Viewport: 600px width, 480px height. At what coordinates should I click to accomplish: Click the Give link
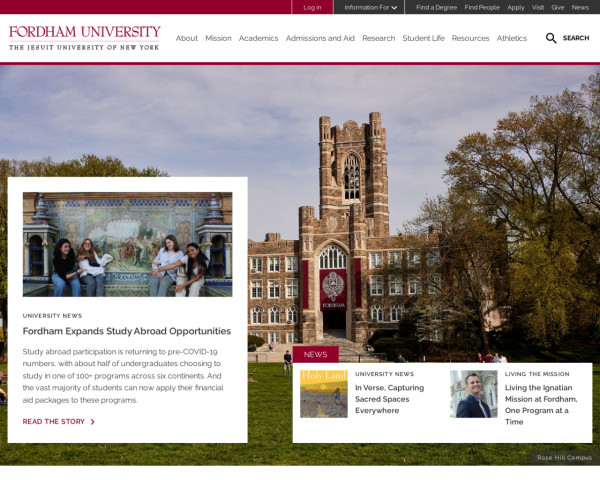[557, 7]
